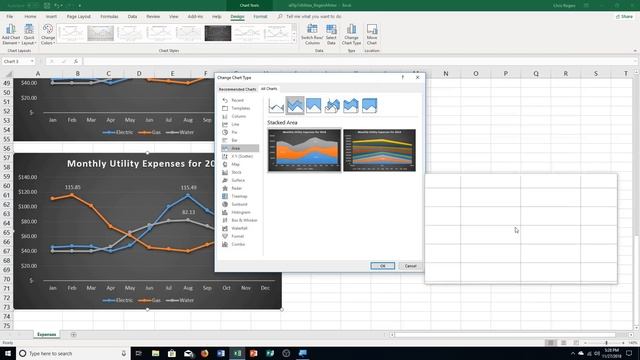Click the Share button
Viewport: 640px width, 360px height.
point(625,16)
